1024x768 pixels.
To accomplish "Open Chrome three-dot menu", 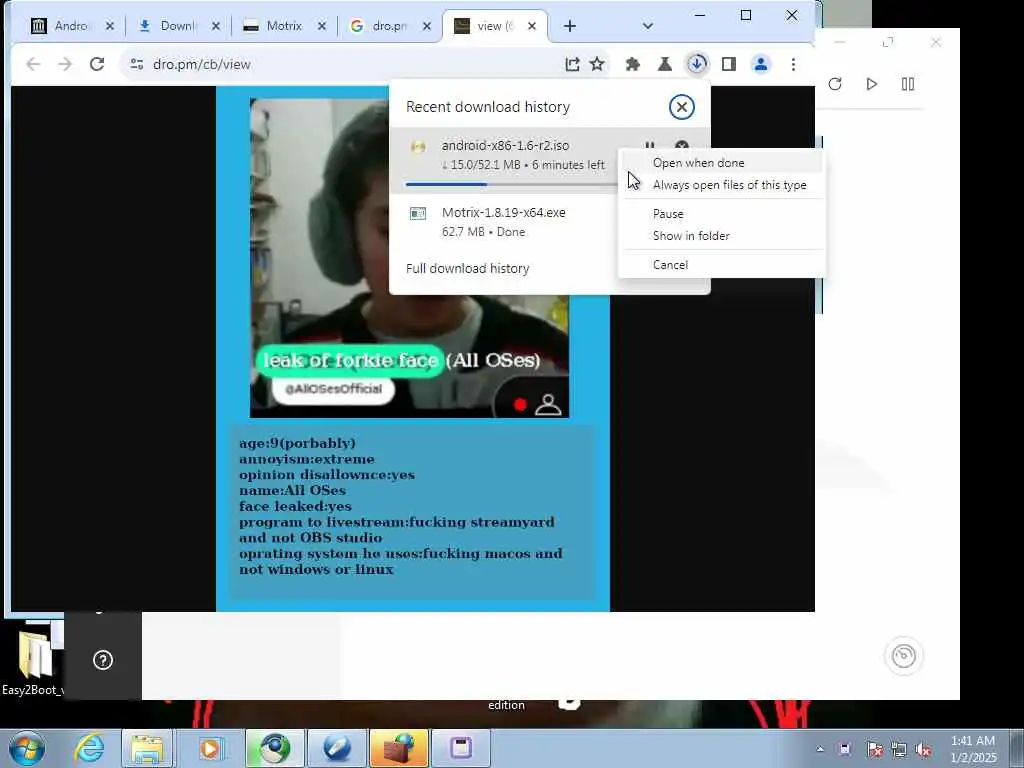I will (x=793, y=64).
